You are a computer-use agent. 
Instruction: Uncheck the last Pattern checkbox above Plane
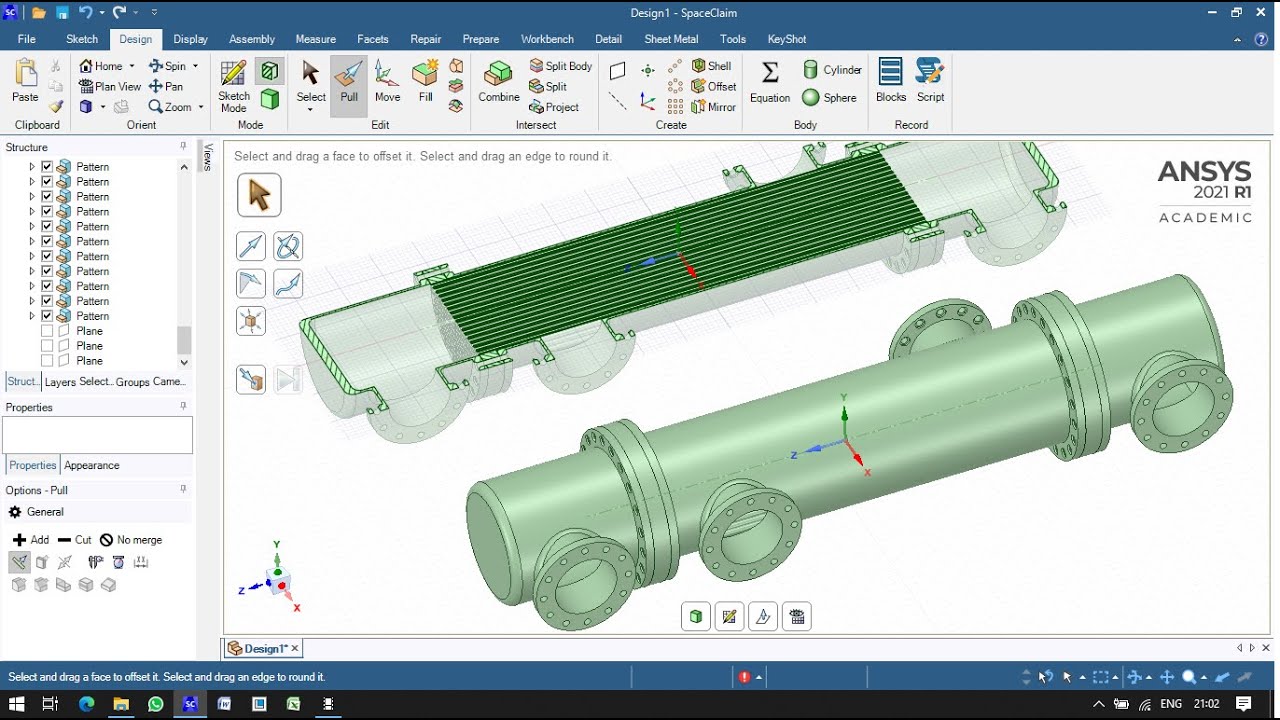47,316
